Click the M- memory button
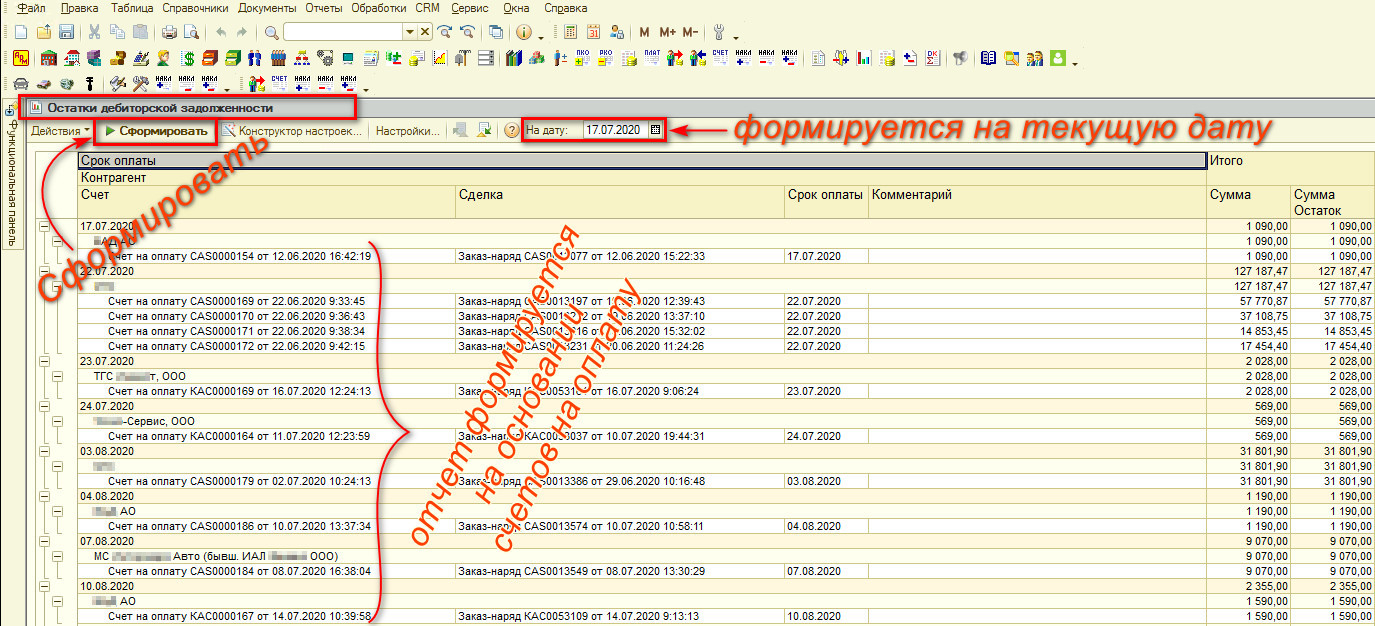This screenshot has width=1375, height=626. point(690,32)
